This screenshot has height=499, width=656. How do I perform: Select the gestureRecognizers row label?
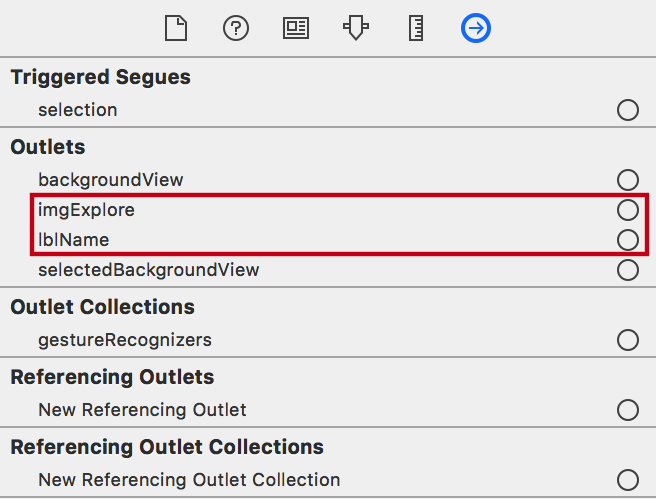[125, 340]
